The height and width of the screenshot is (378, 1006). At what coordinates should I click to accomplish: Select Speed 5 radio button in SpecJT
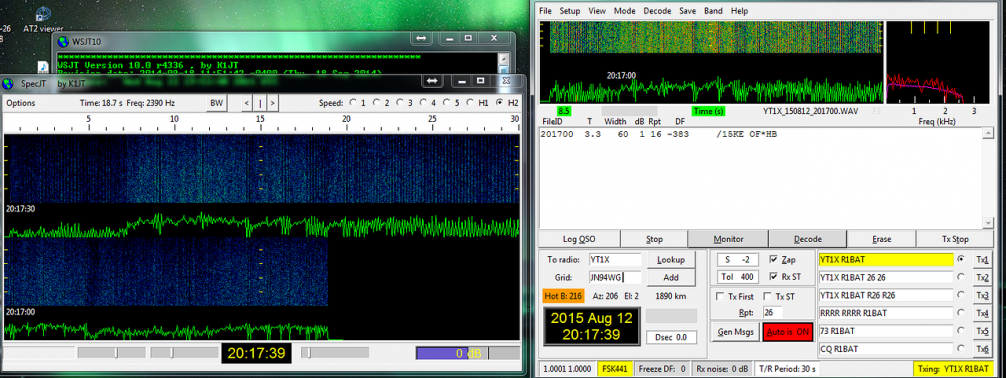click(x=448, y=103)
